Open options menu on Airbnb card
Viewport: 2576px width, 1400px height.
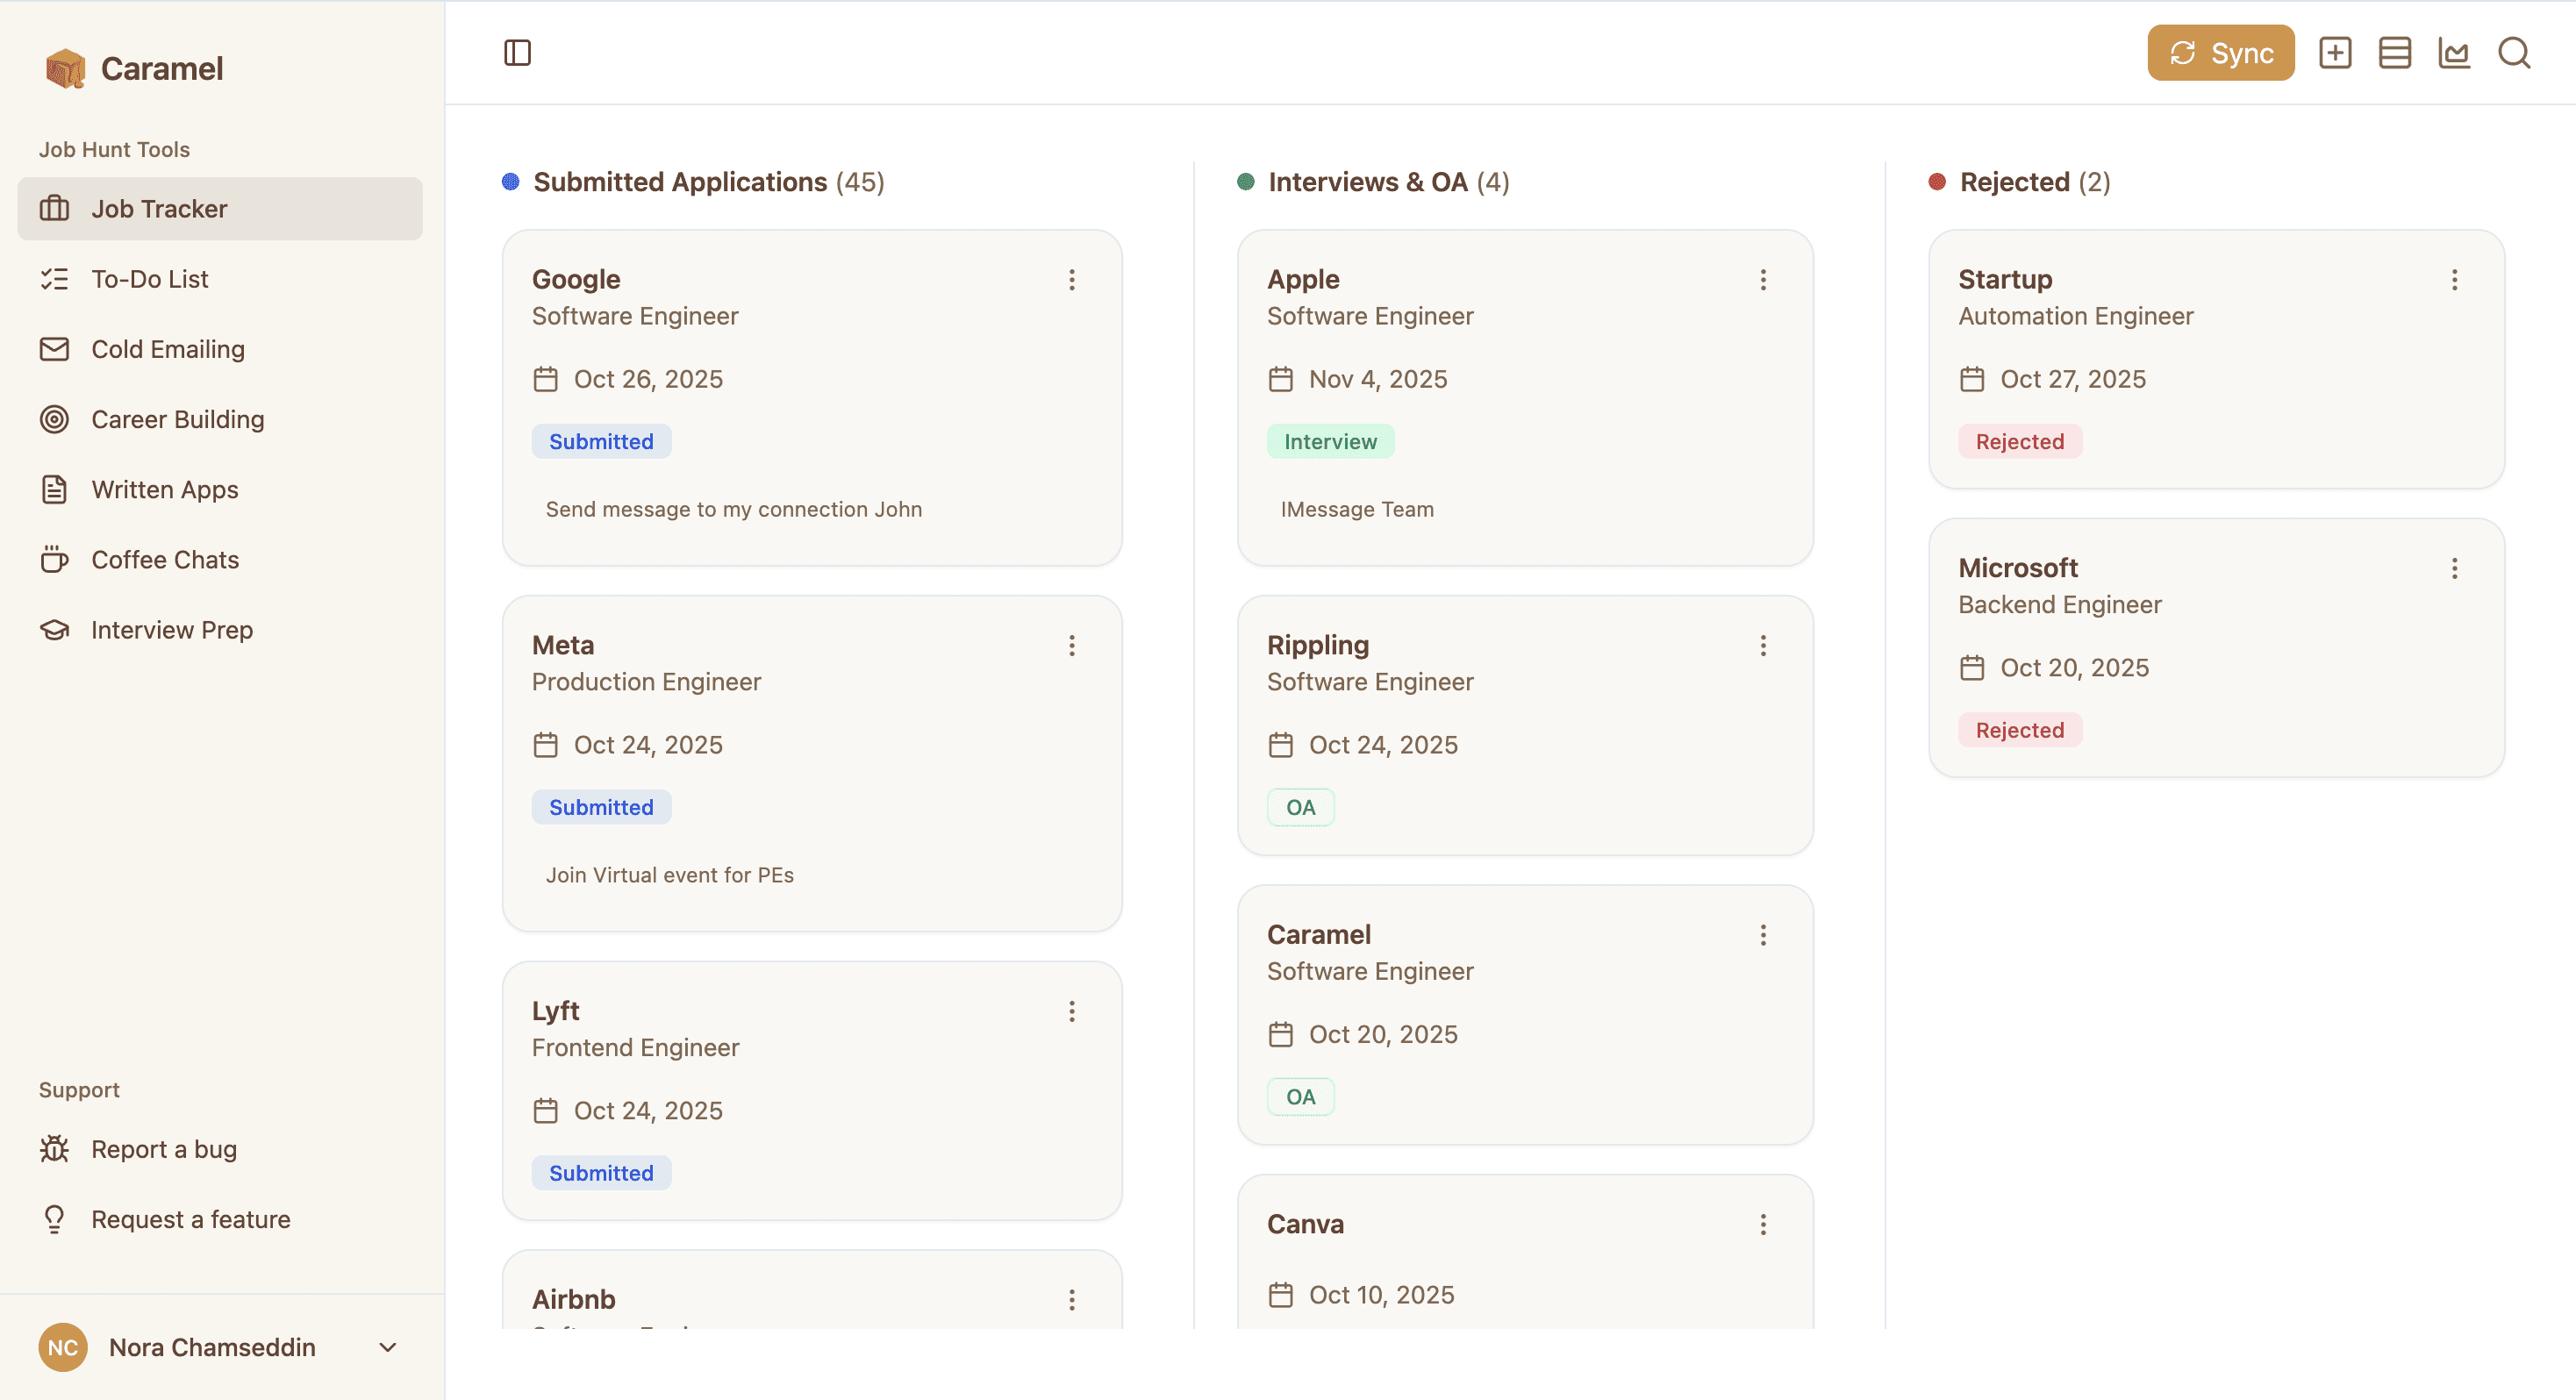point(1072,1300)
